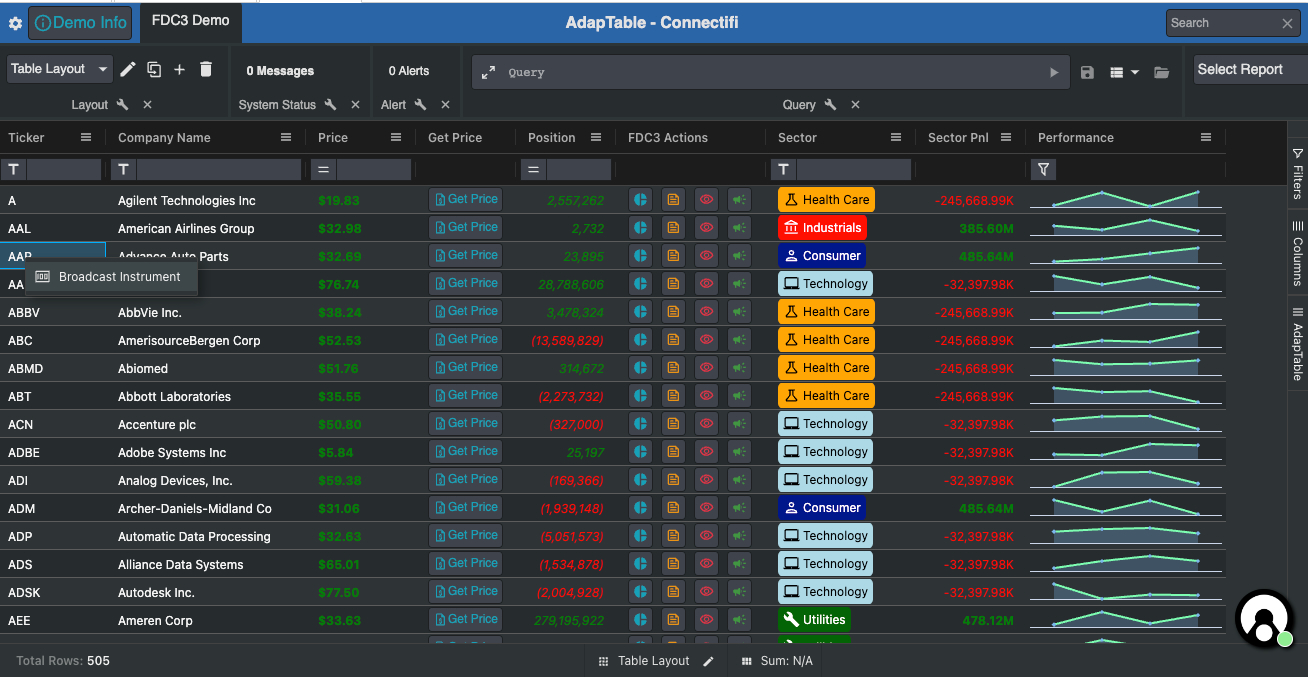The width and height of the screenshot is (1308, 677).
Task: Edit the current layout with the pencil icon
Action: (x=127, y=69)
